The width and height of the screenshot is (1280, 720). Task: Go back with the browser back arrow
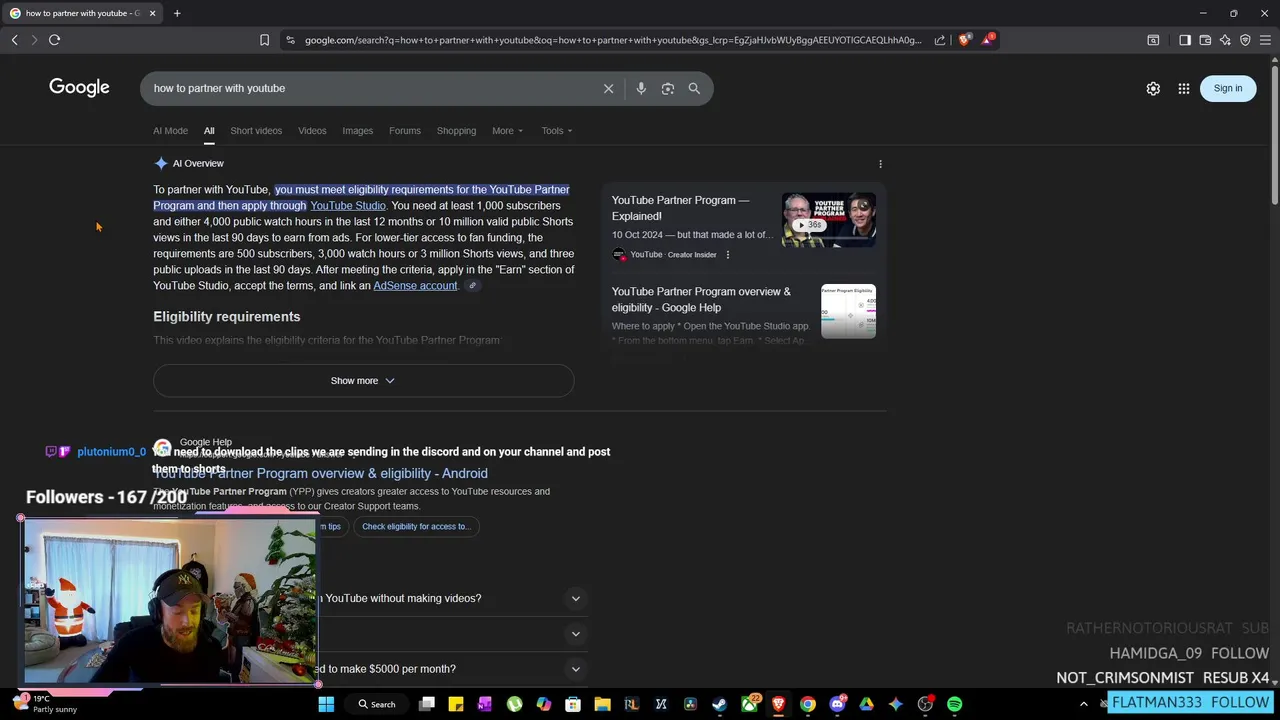tap(14, 40)
